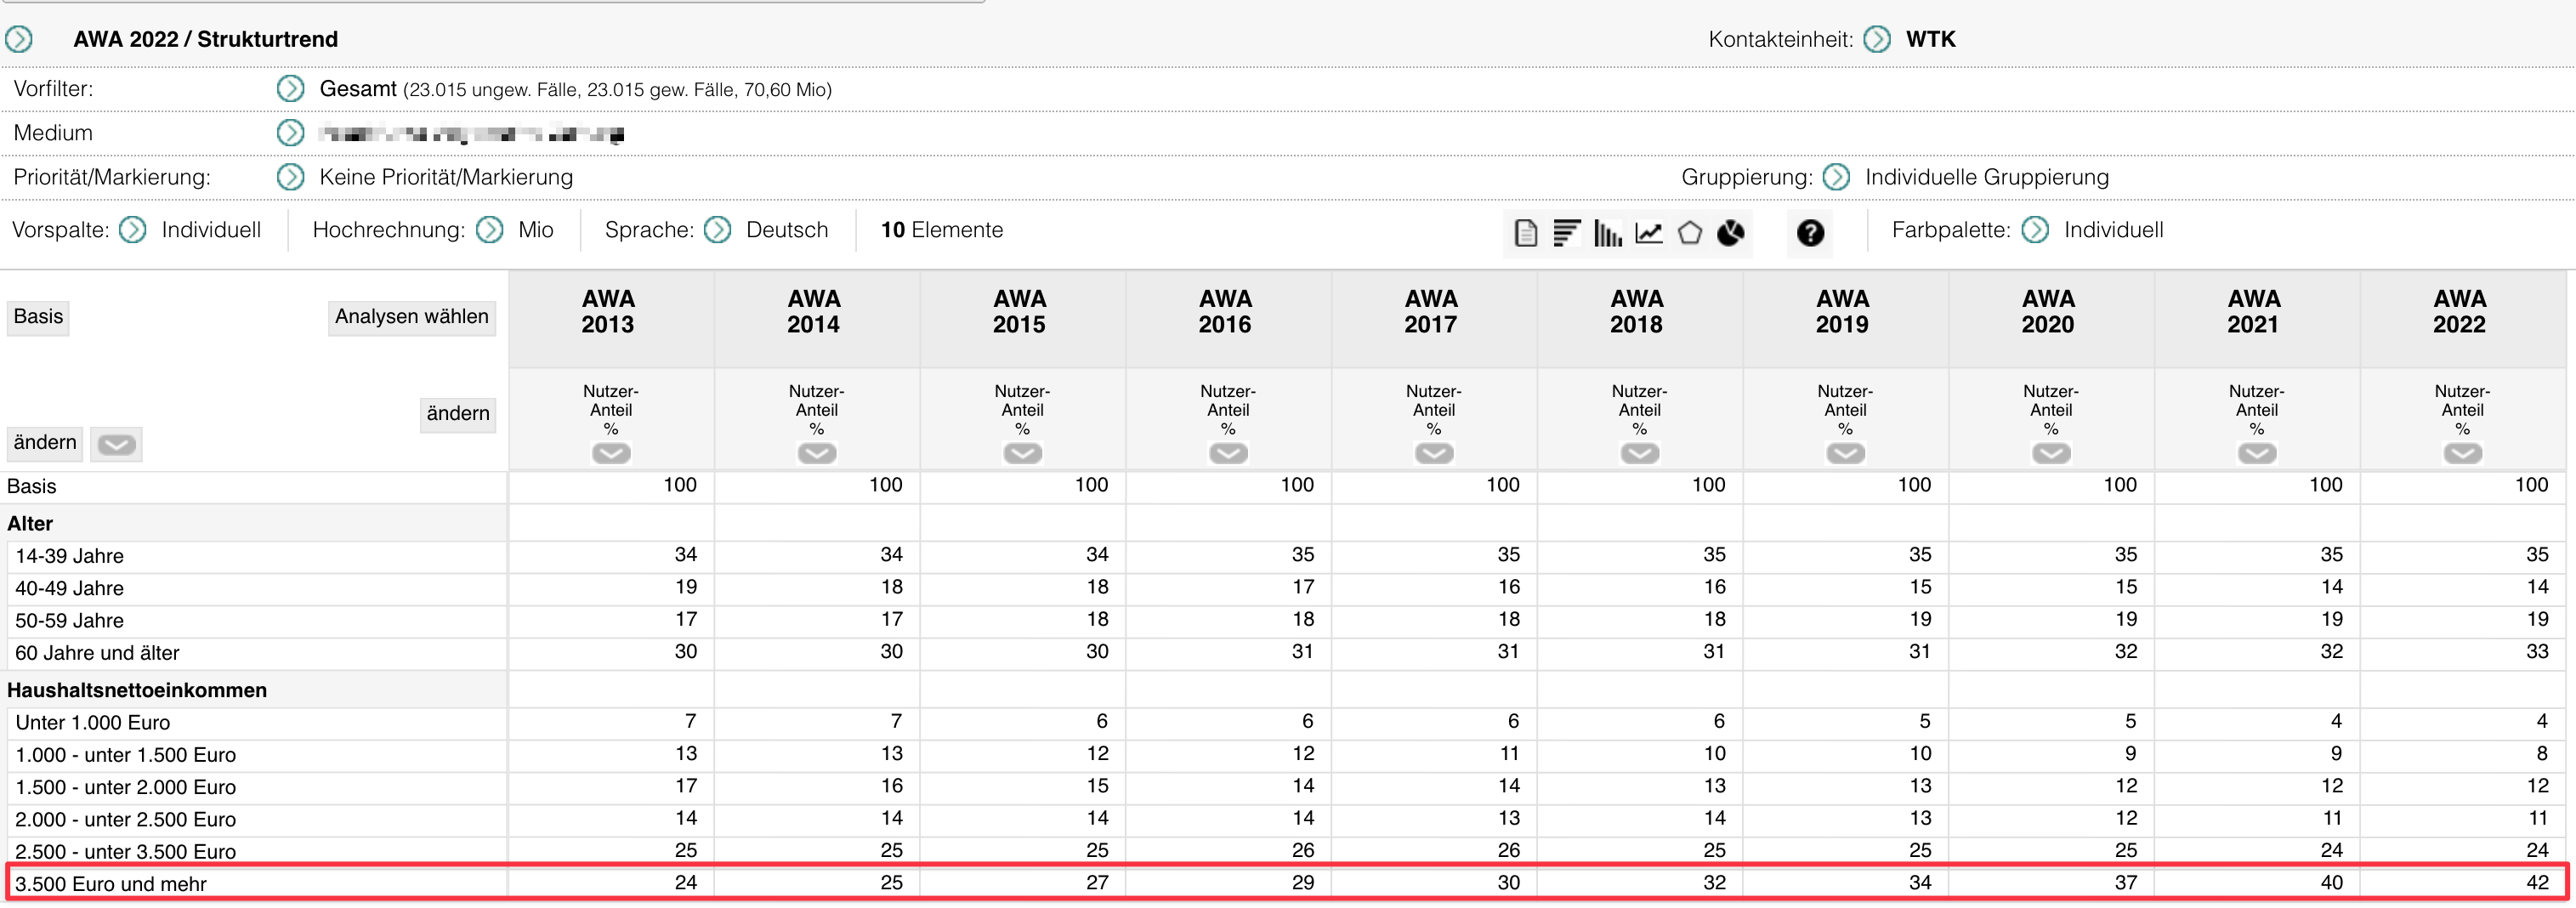Select the 40-49 Jahre row label
2576x908 pixels.
[x=70, y=588]
